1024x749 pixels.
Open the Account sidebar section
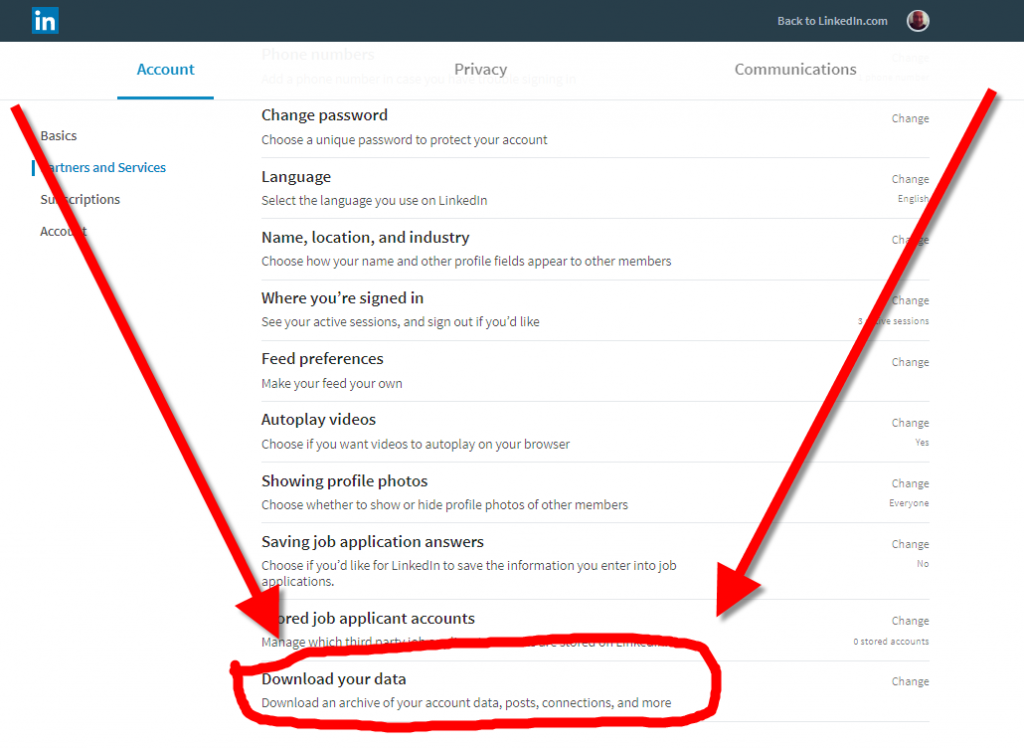(63, 231)
